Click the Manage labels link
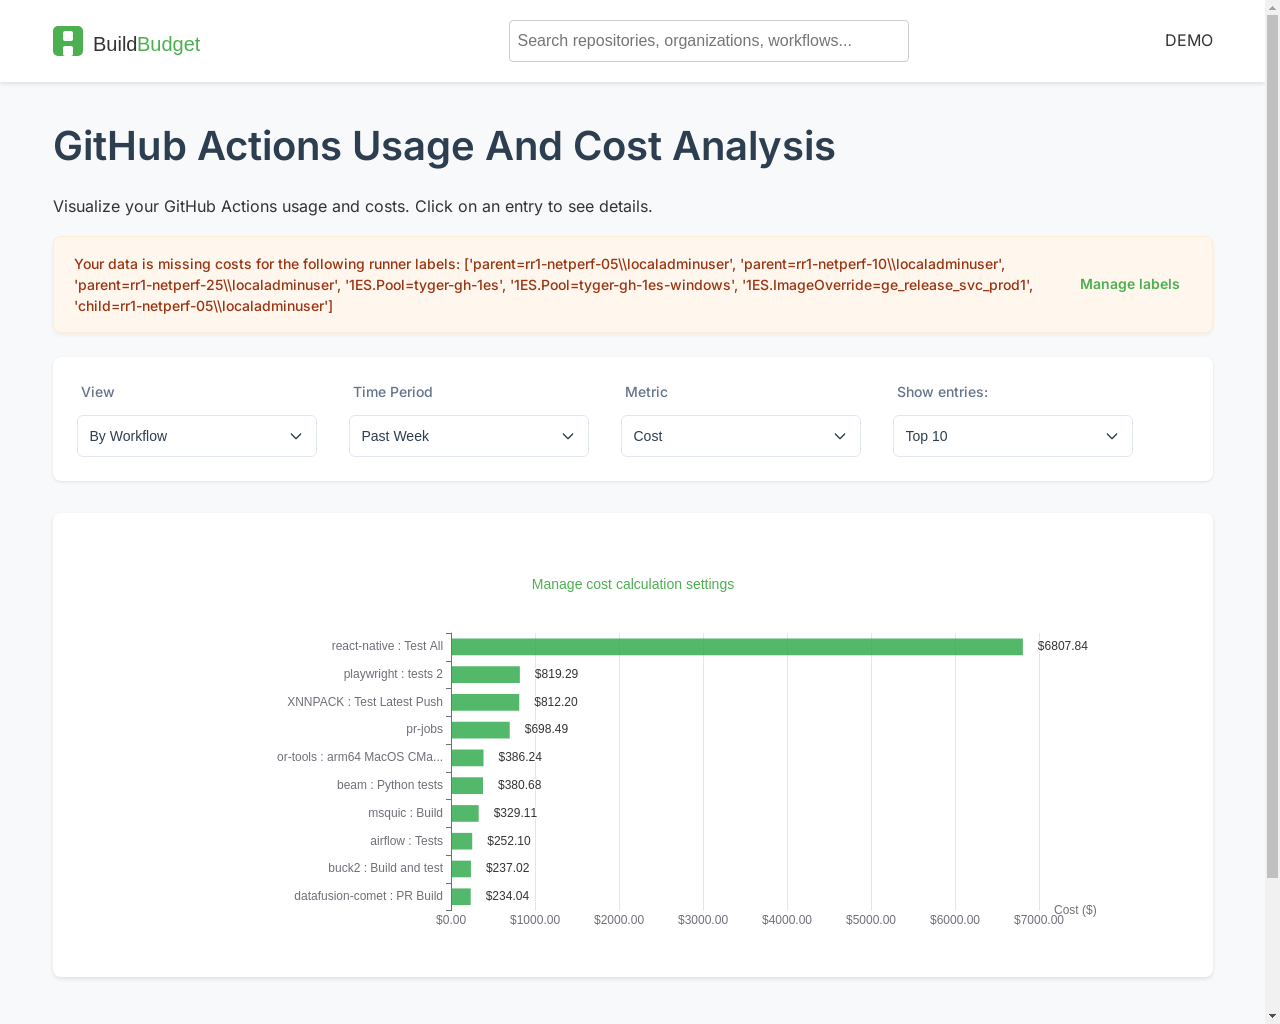Viewport: 1280px width, 1024px height. tap(1129, 284)
